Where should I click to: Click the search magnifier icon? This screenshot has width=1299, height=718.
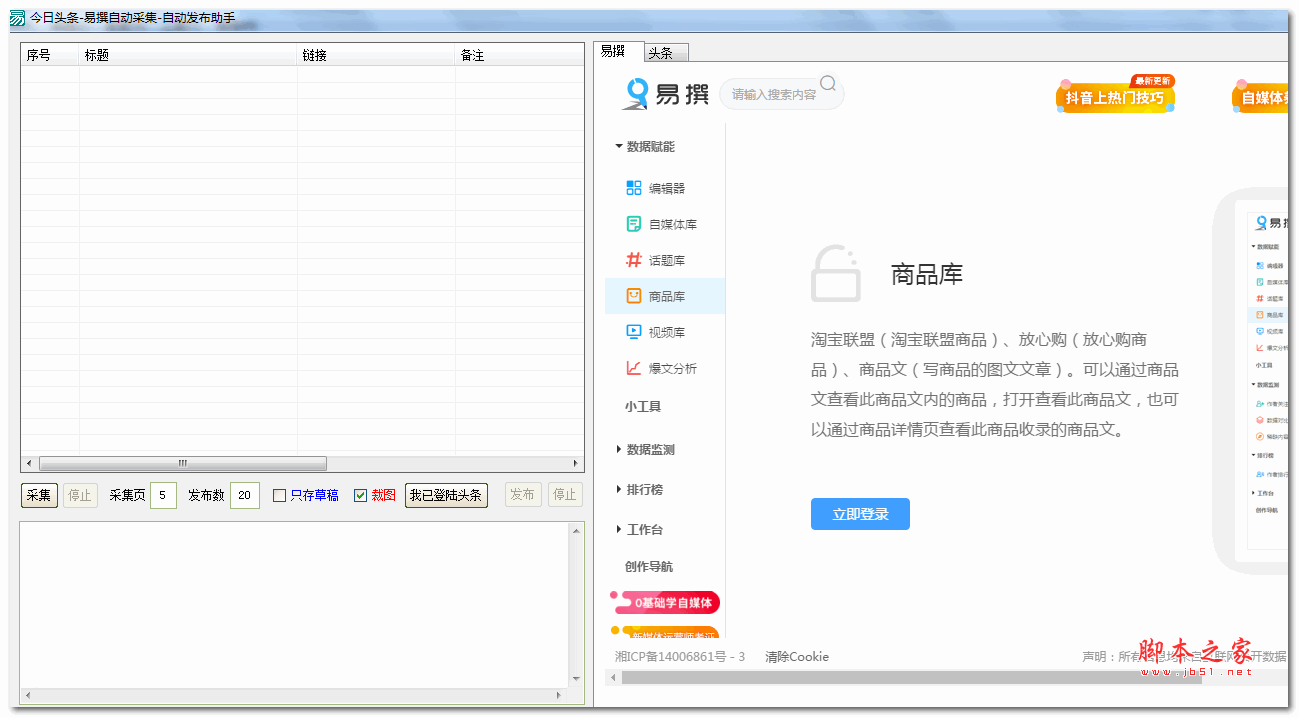(828, 83)
